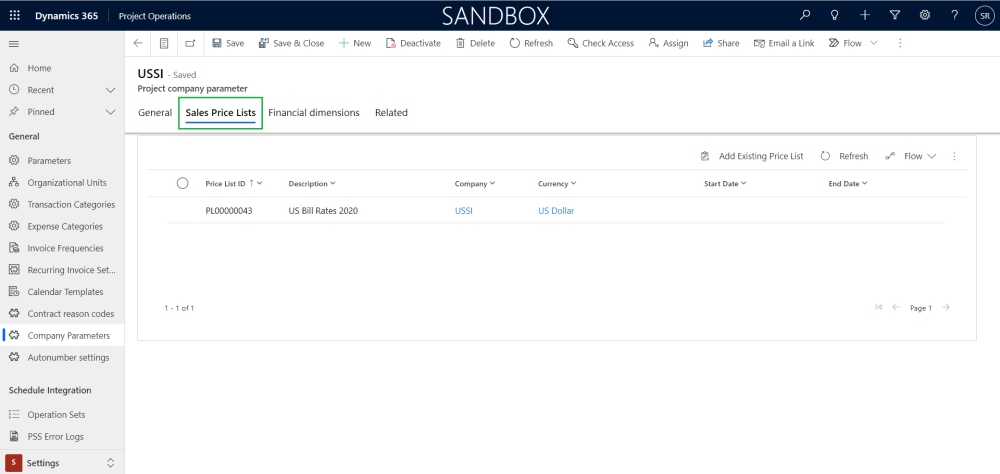Deactivate the record
This screenshot has height=474, width=1000.
(x=413, y=43)
